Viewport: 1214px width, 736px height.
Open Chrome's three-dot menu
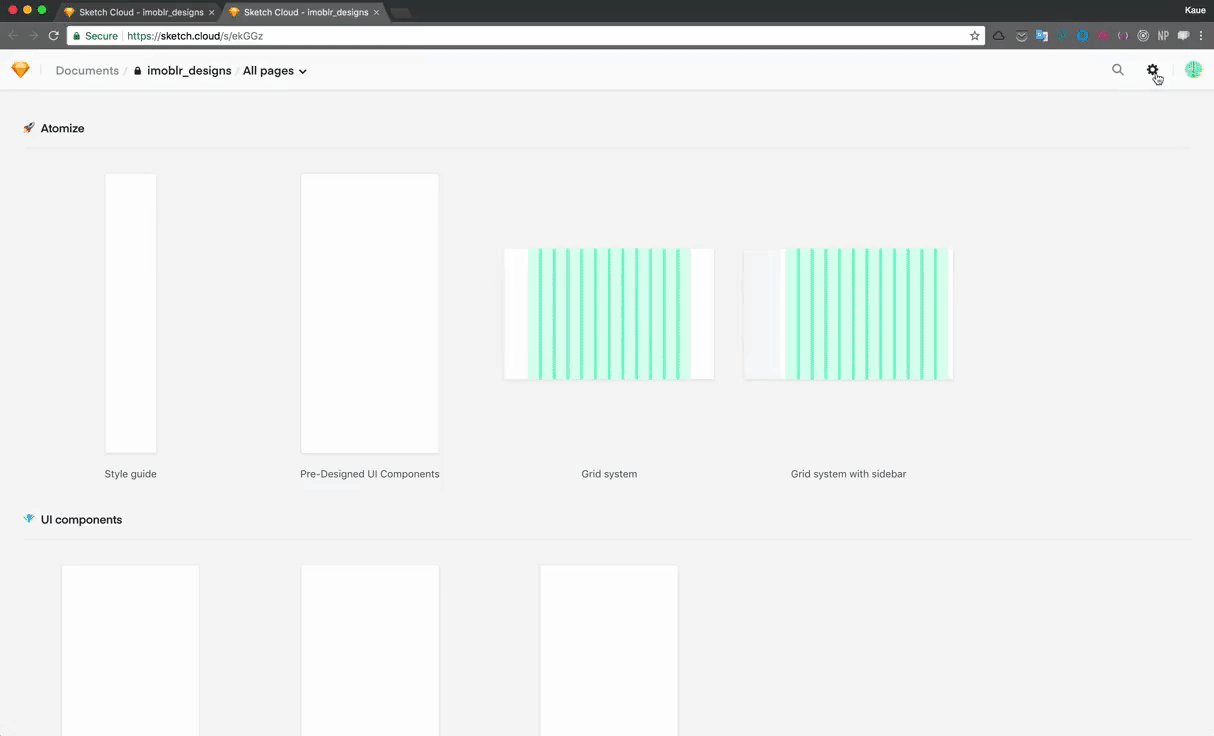[1201, 35]
